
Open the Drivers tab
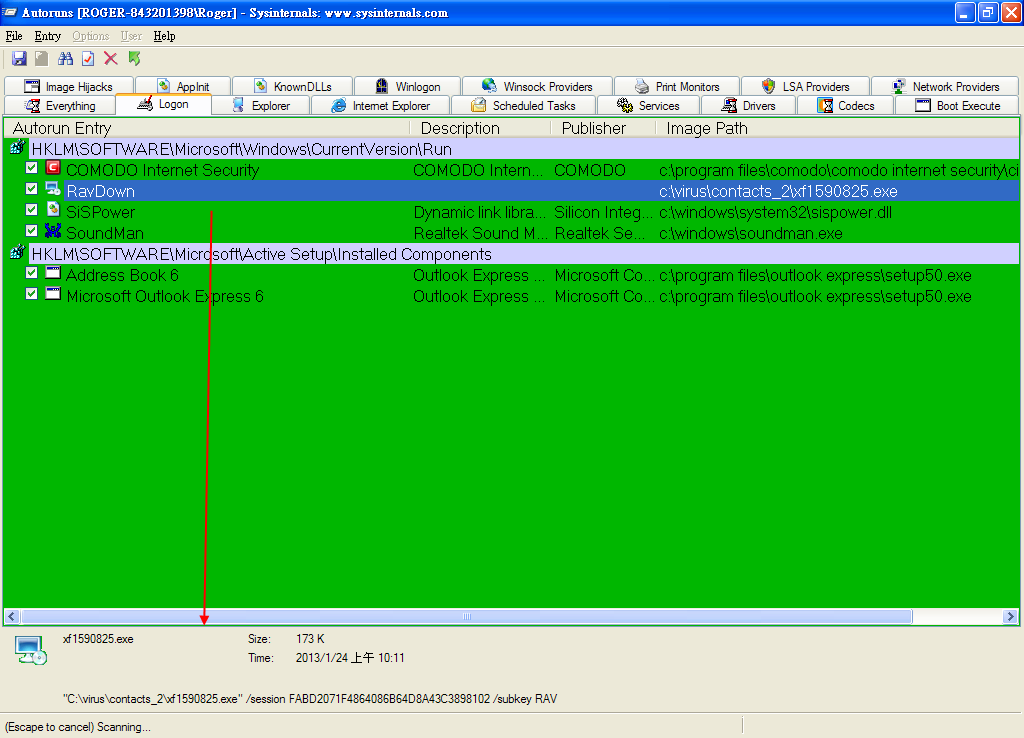pyautogui.click(x=748, y=106)
